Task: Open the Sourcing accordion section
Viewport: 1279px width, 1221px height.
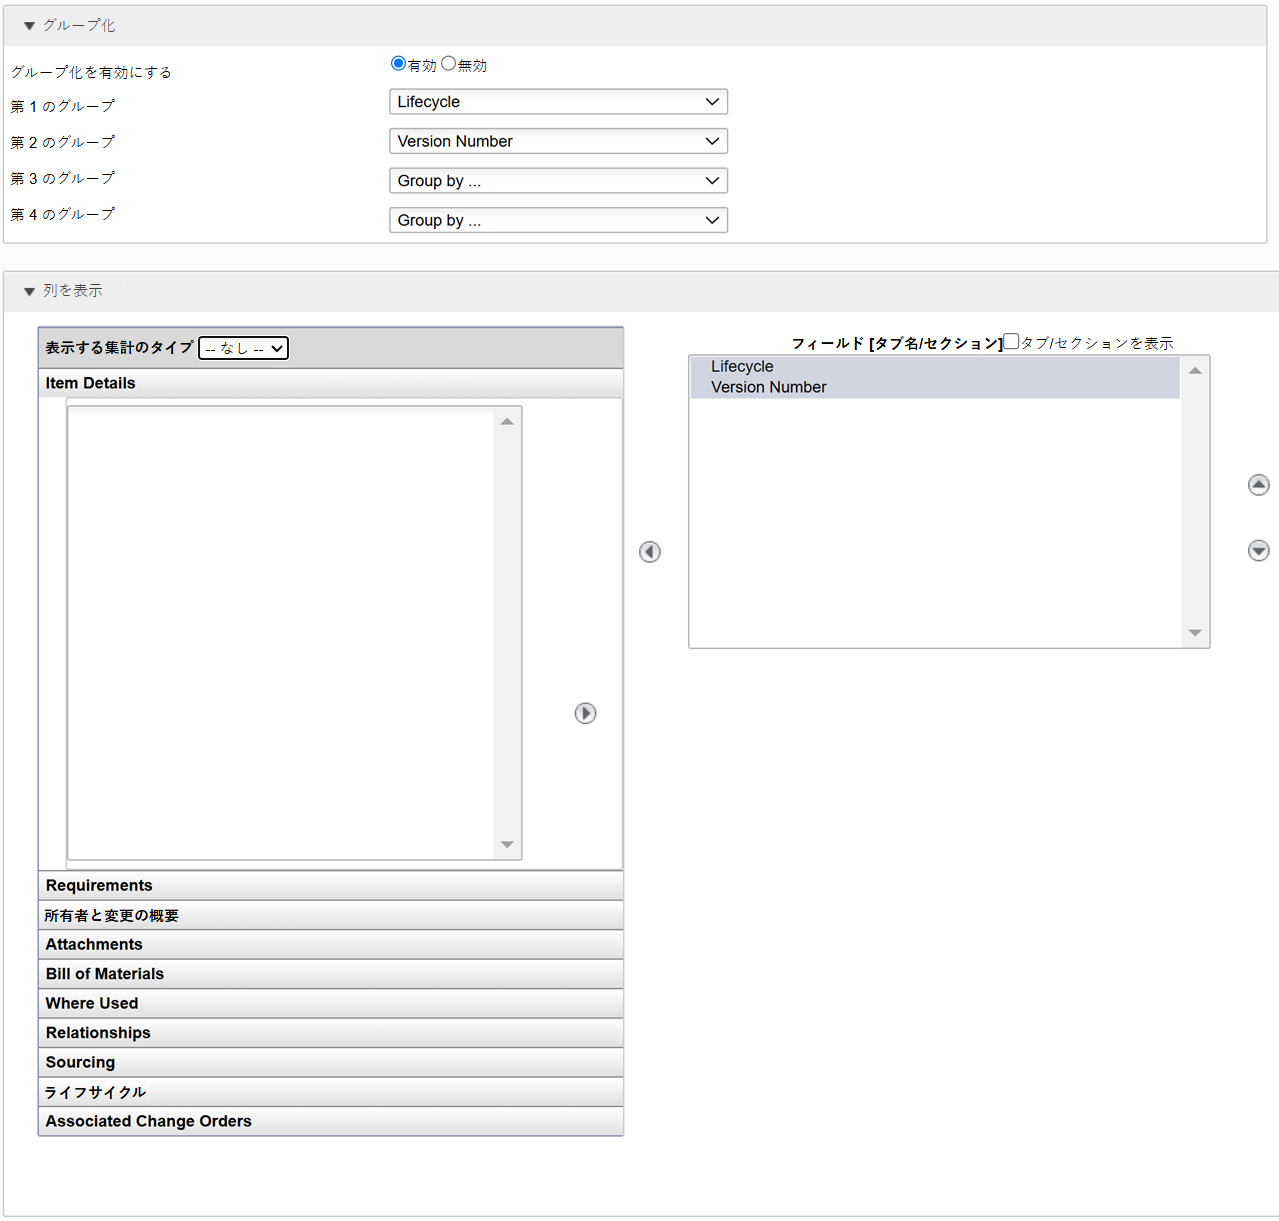Action: [331, 1063]
